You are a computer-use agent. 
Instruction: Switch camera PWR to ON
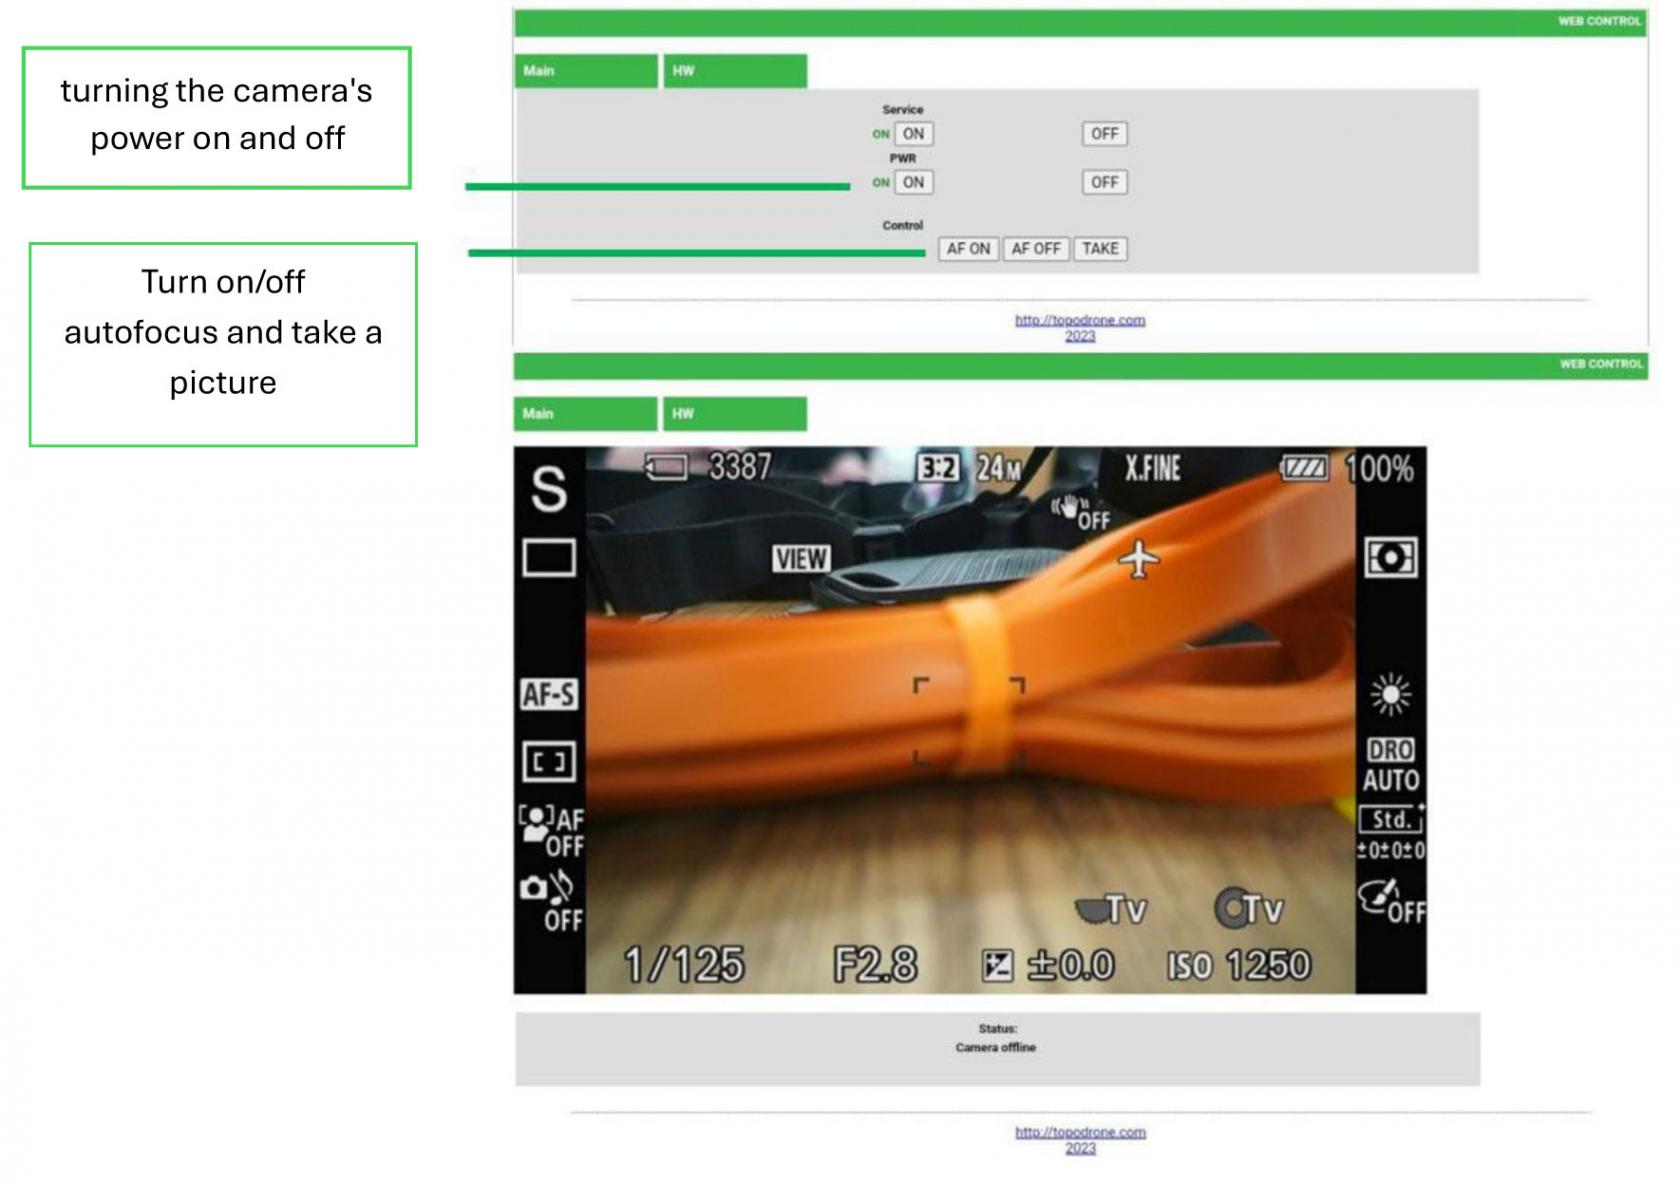[913, 182]
